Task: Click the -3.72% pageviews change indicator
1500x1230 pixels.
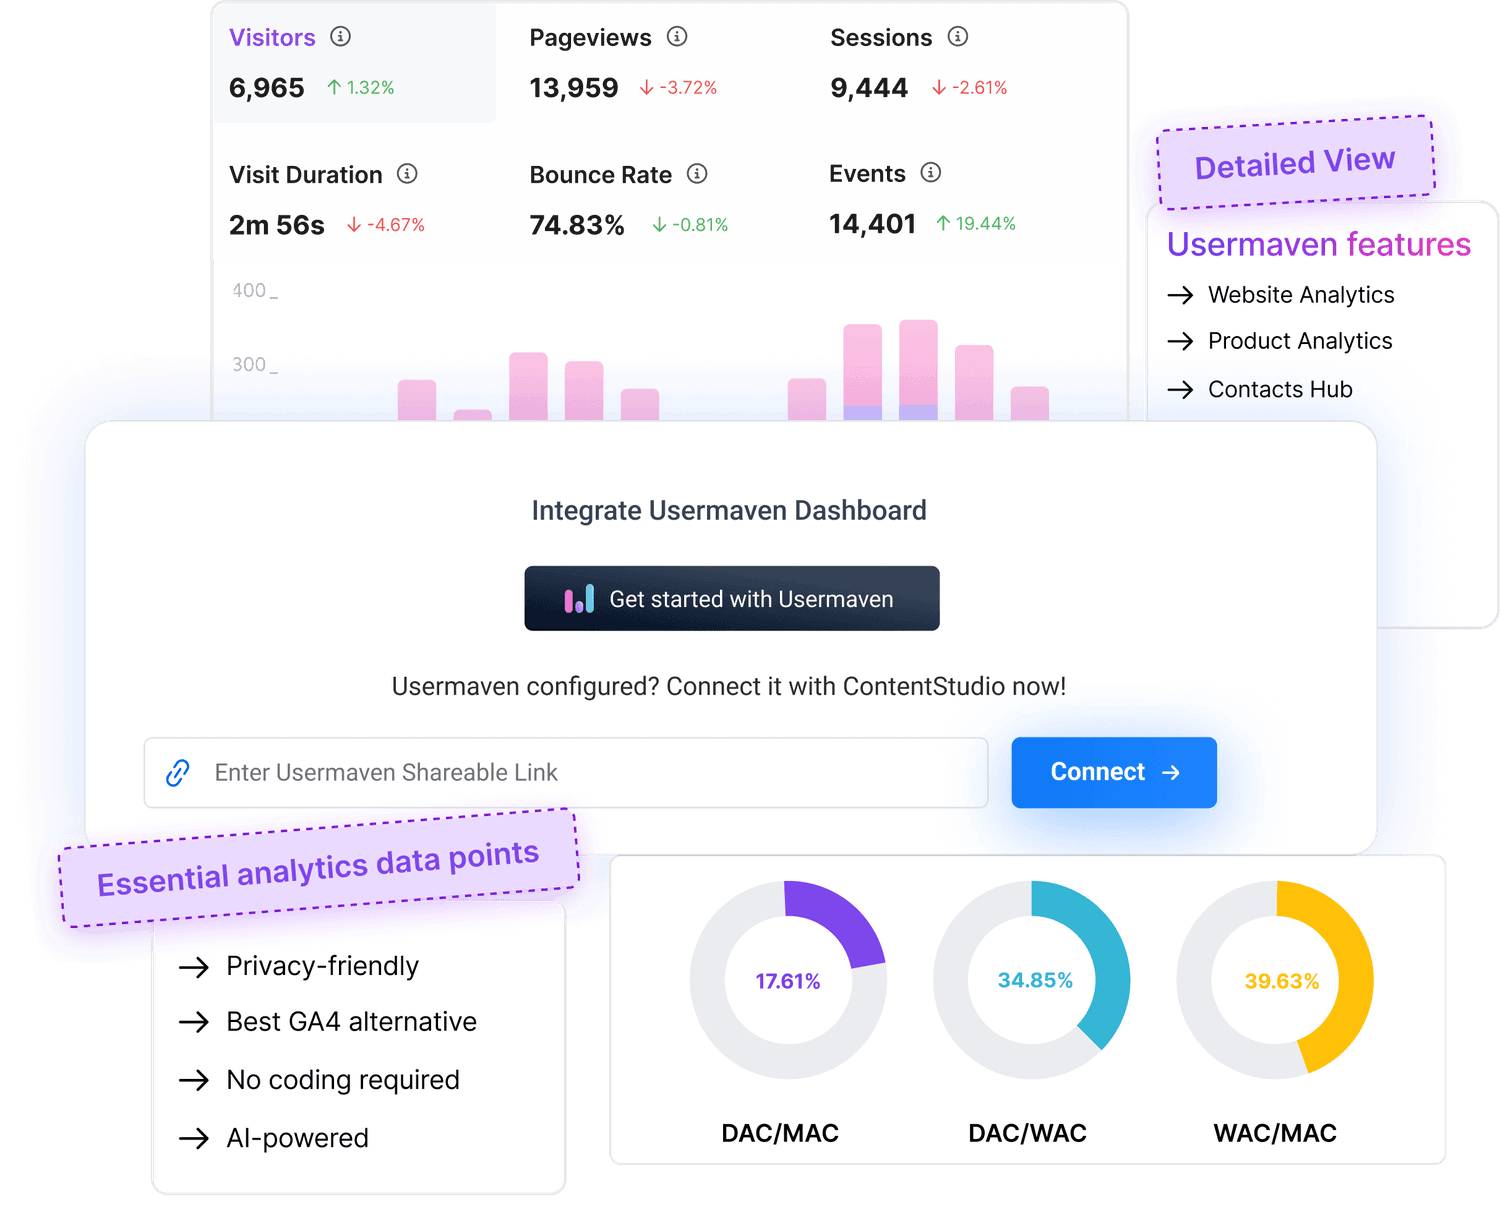Action: [x=679, y=88]
